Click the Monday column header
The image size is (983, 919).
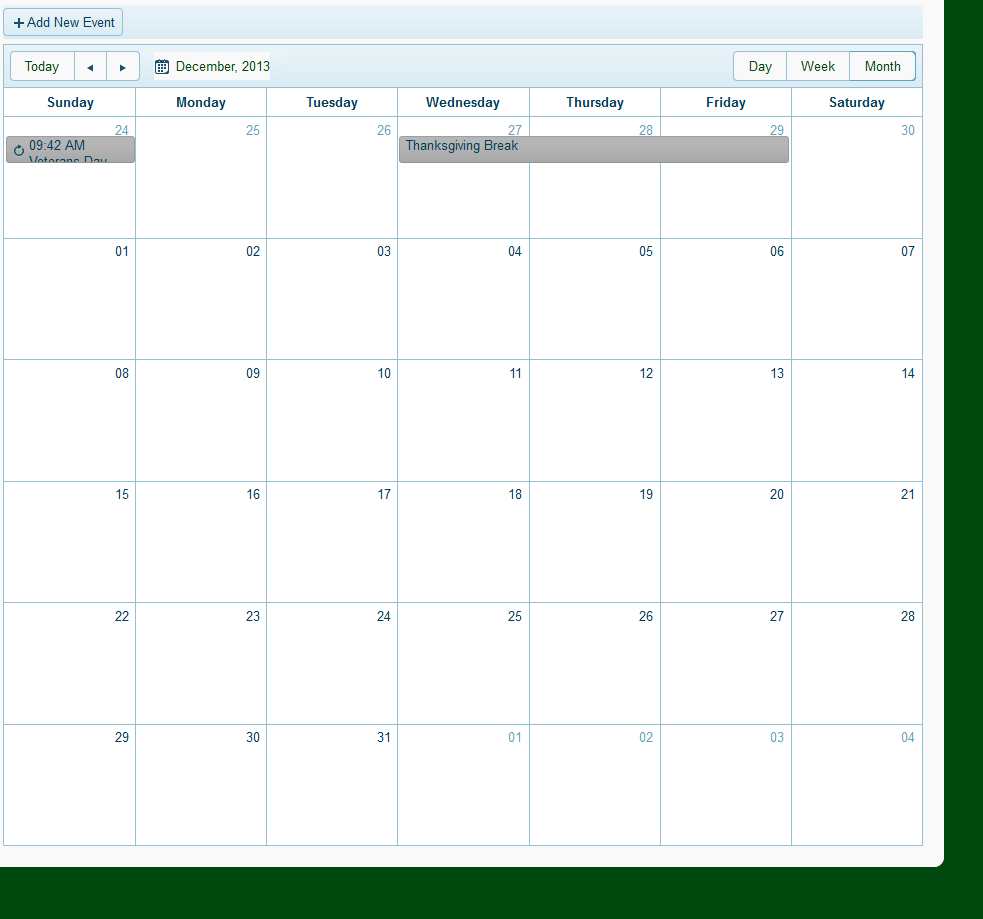pyautogui.click(x=201, y=103)
